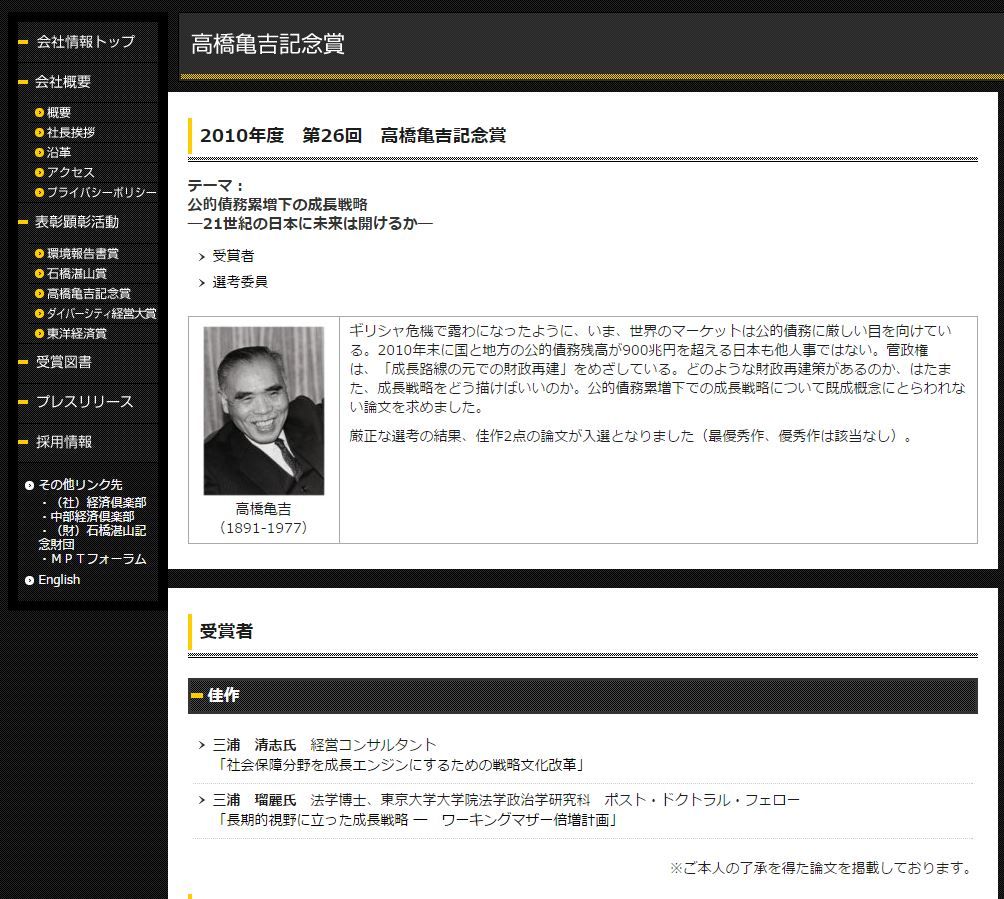1004x899 pixels.
Task: Click the orange bullet icon beside アクセス
Action: pos(40,172)
